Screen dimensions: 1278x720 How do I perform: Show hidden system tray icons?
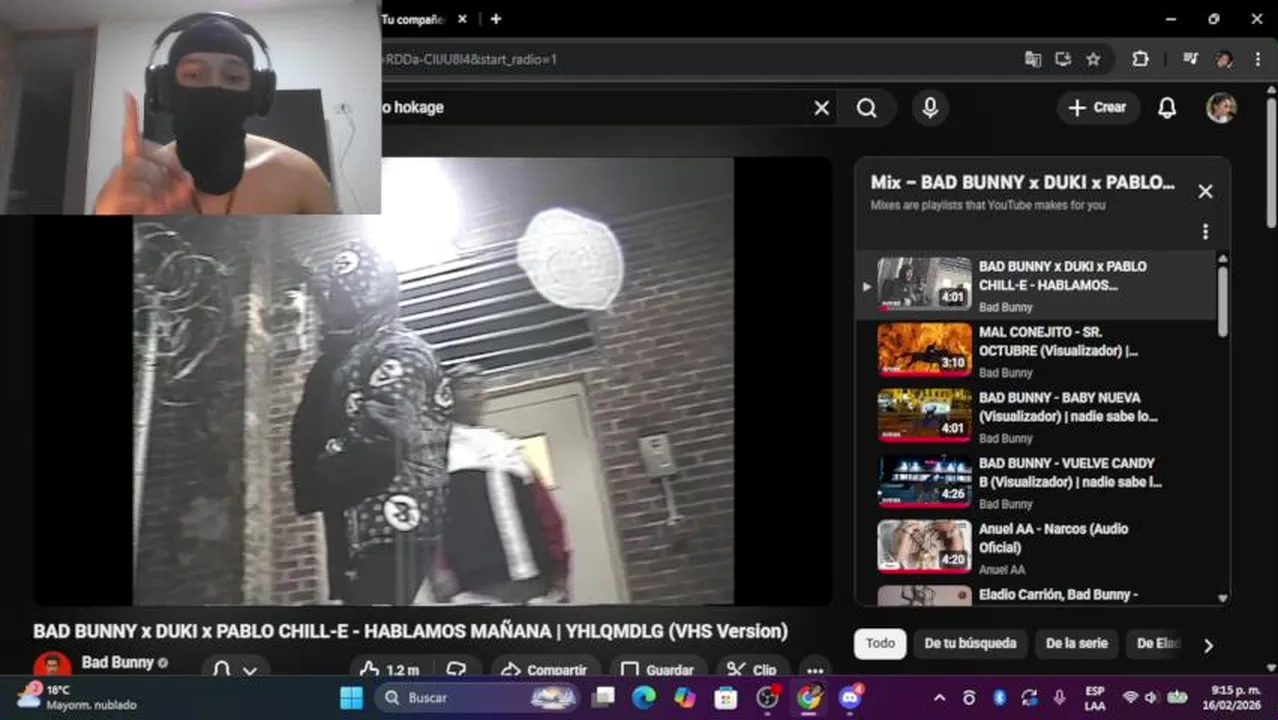939,698
